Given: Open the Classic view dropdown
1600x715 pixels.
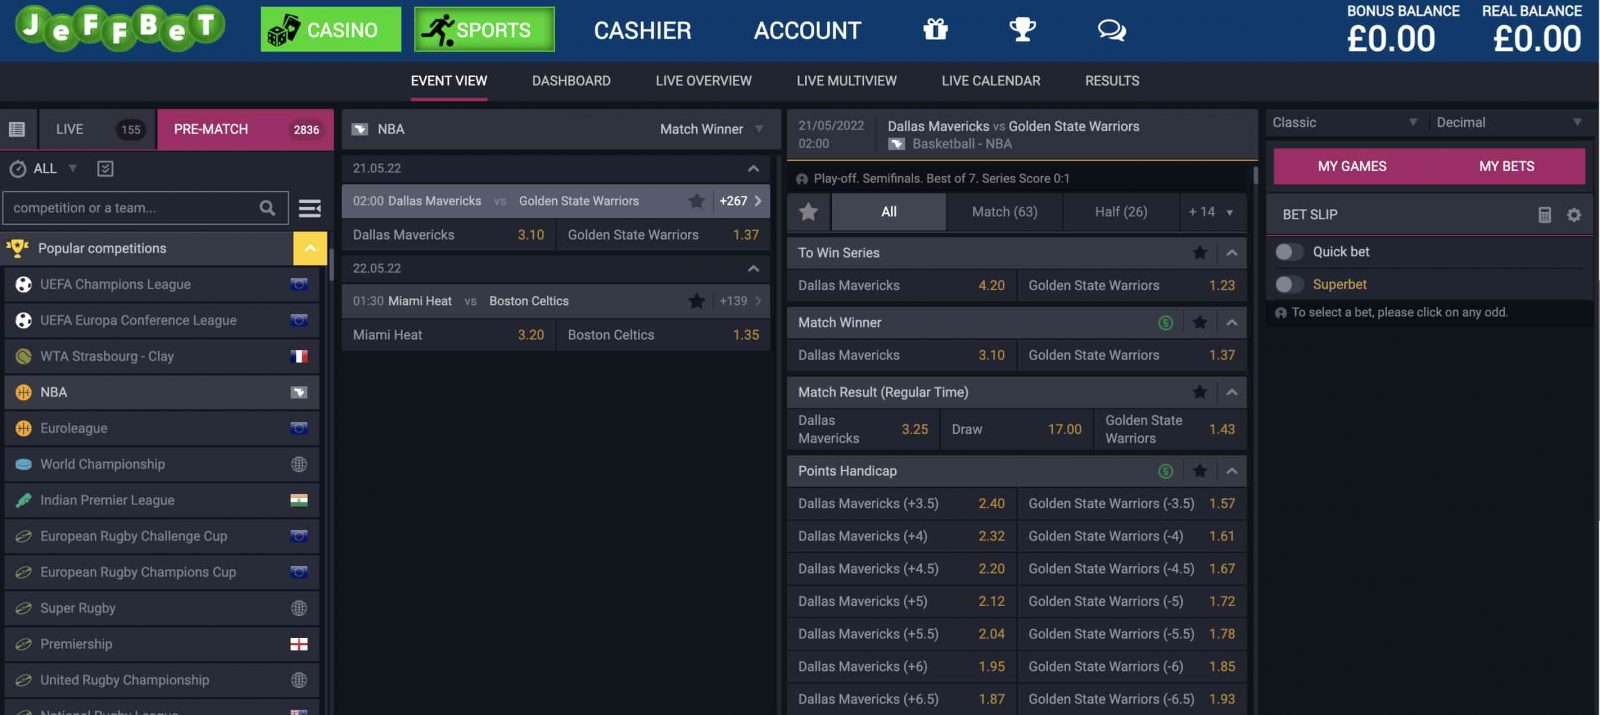Looking at the screenshot, I should point(1345,123).
